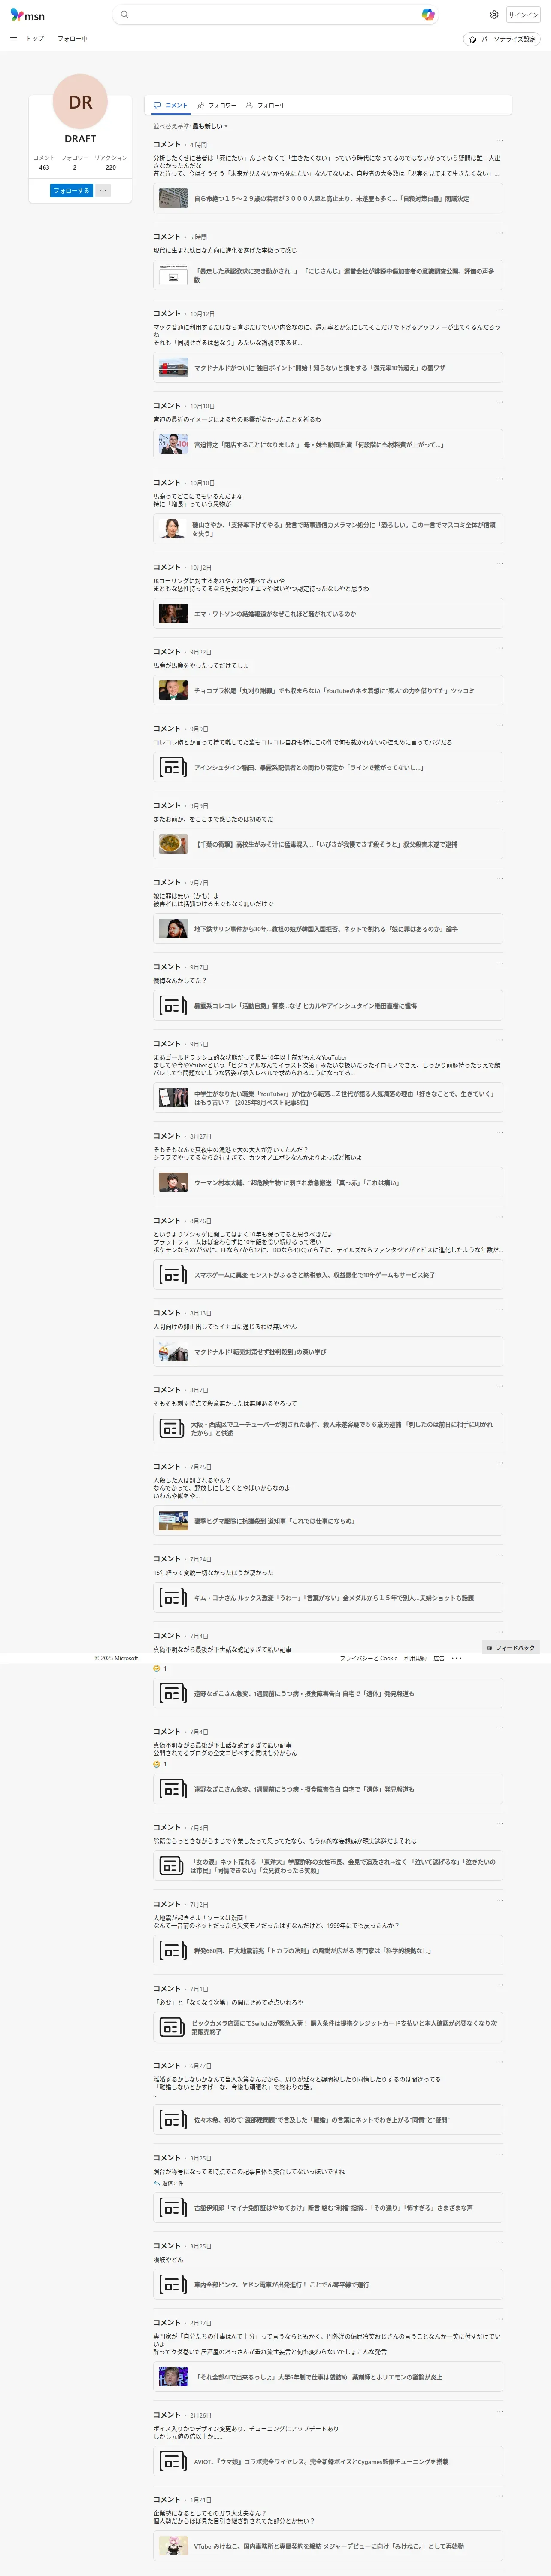This screenshot has width=551, height=2576.
Task: Open news icon of アインシュタイン稲田 article
Action: [173, 767]
